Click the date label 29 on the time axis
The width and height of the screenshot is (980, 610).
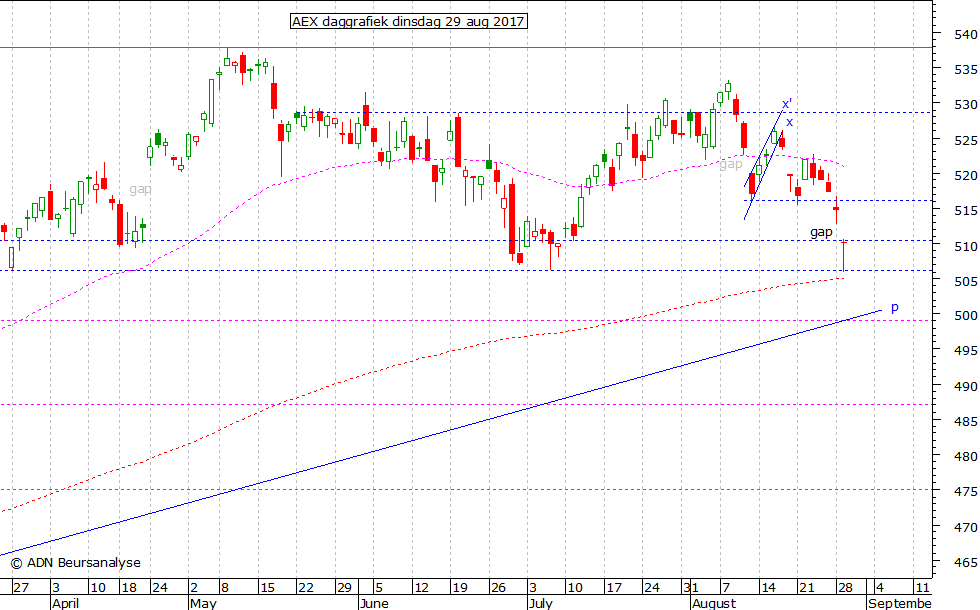(x=344, y=588)
